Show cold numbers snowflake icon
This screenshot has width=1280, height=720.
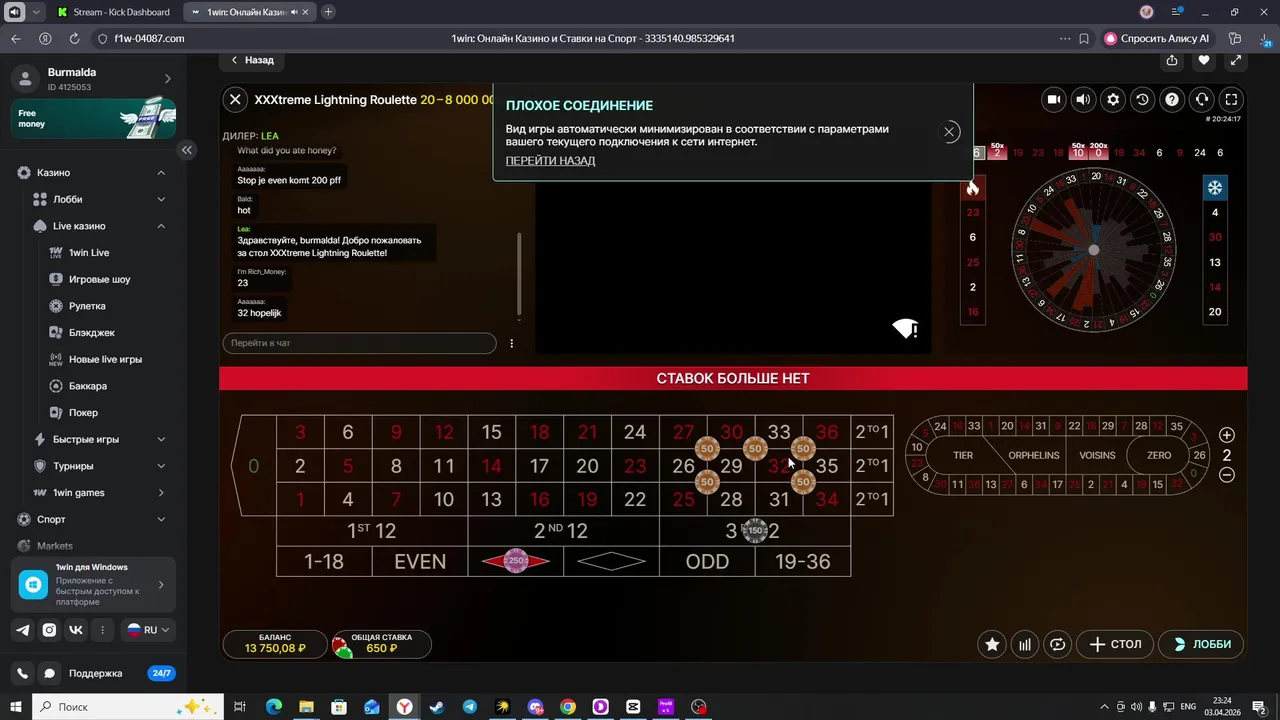click(x=1215, y=188)
